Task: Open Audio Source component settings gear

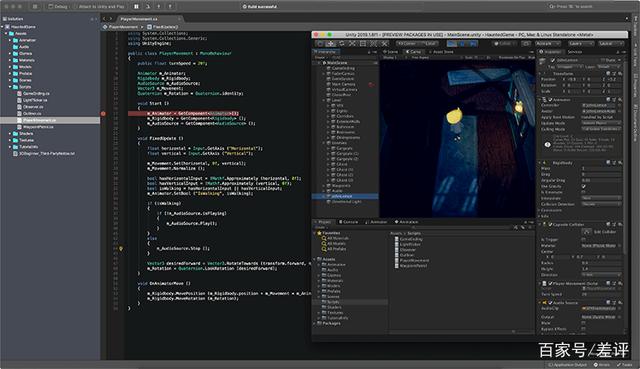Action: (x=620, y=302)
